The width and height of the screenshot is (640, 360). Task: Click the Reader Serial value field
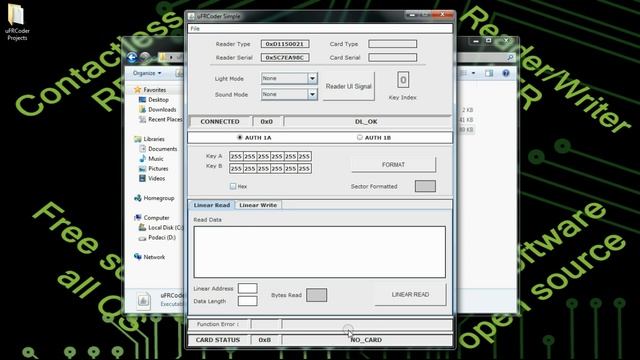coord(285,58)
